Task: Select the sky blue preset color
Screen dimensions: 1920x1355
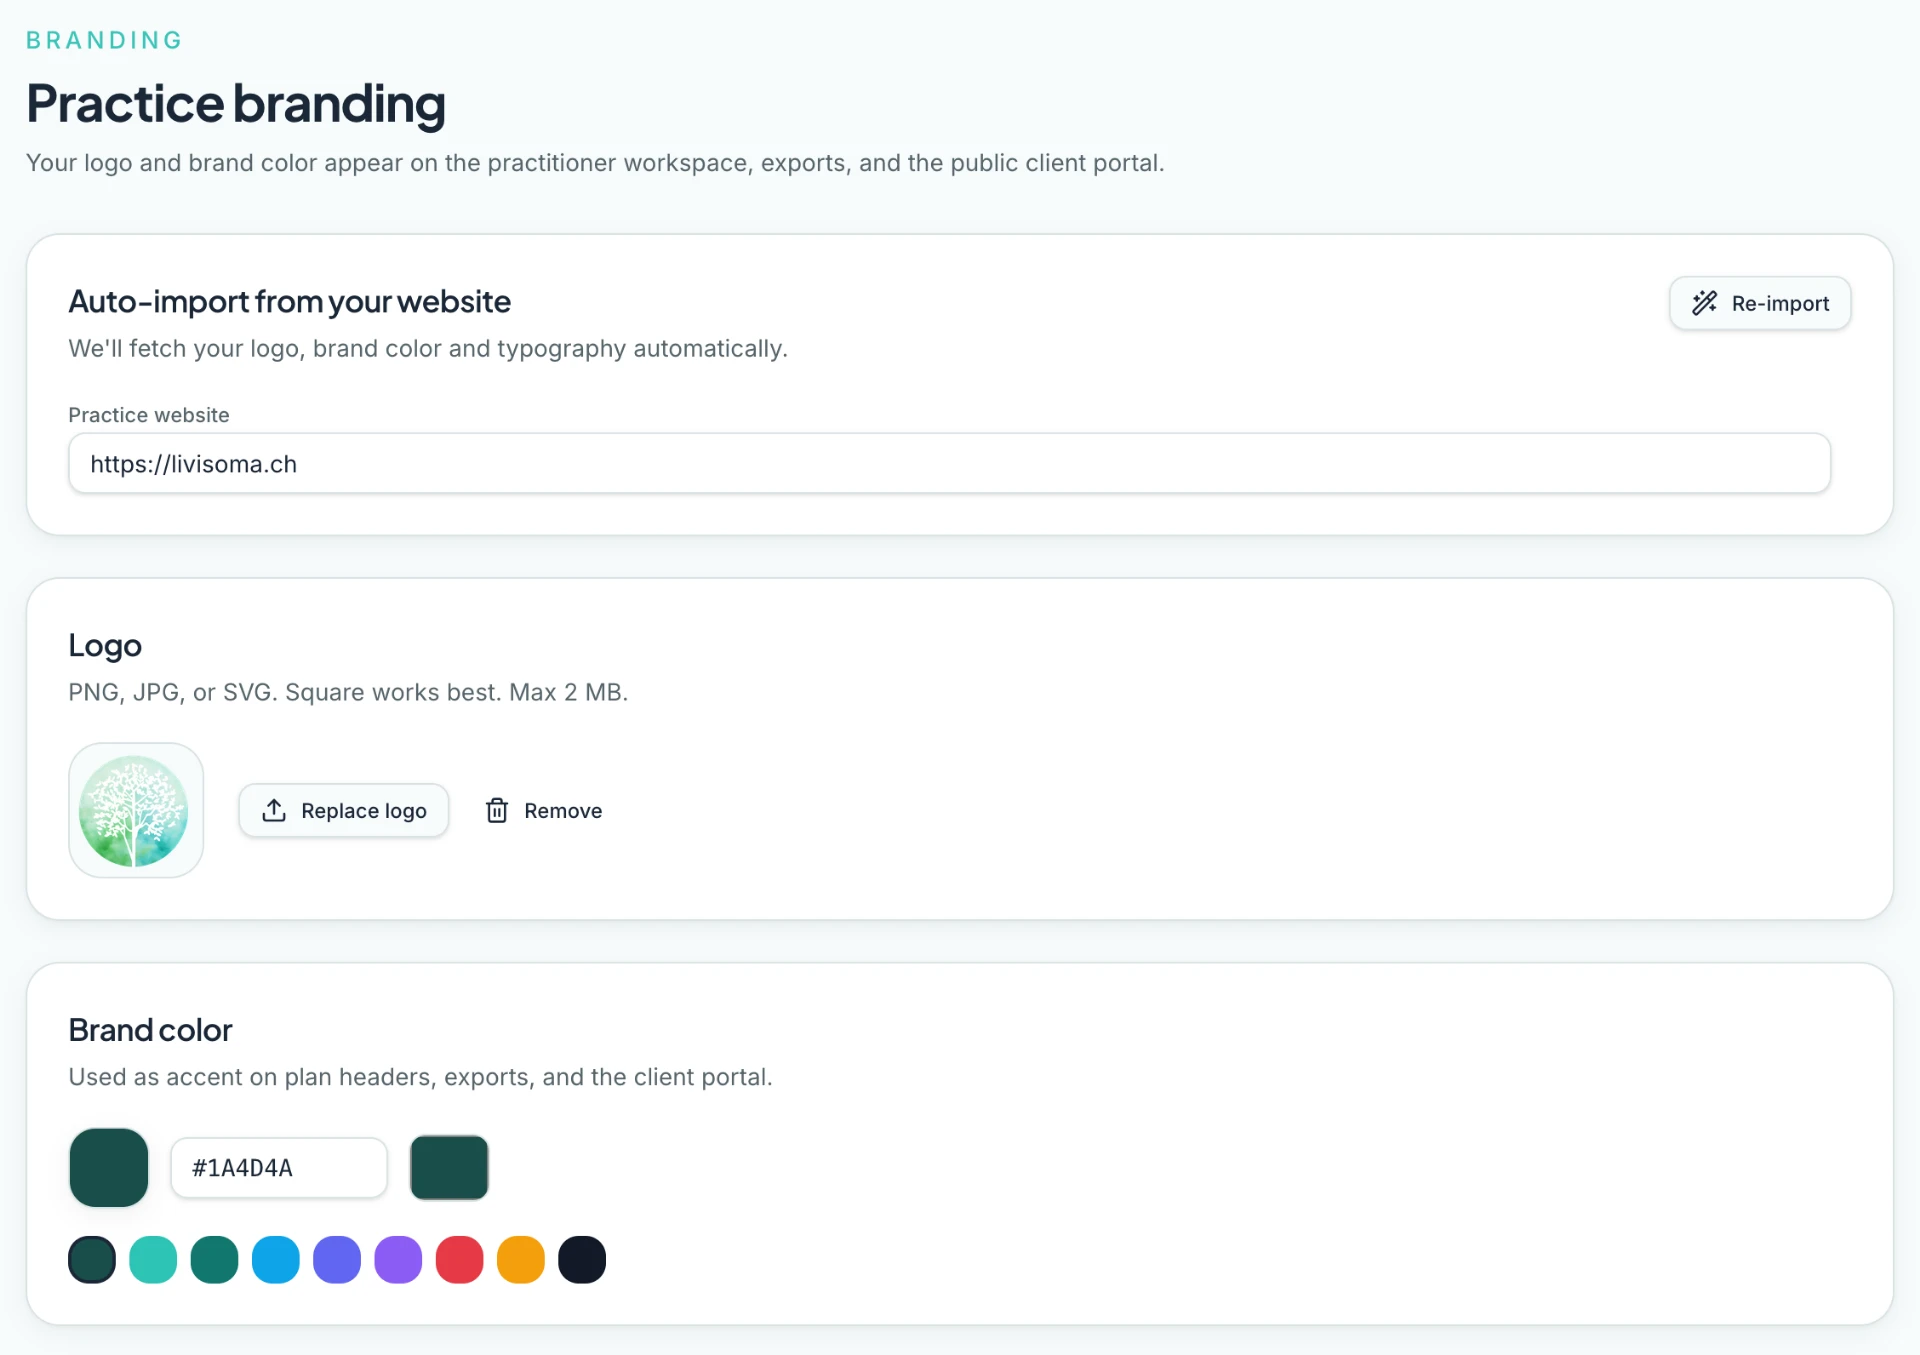Action: (x=276, y=1259)
